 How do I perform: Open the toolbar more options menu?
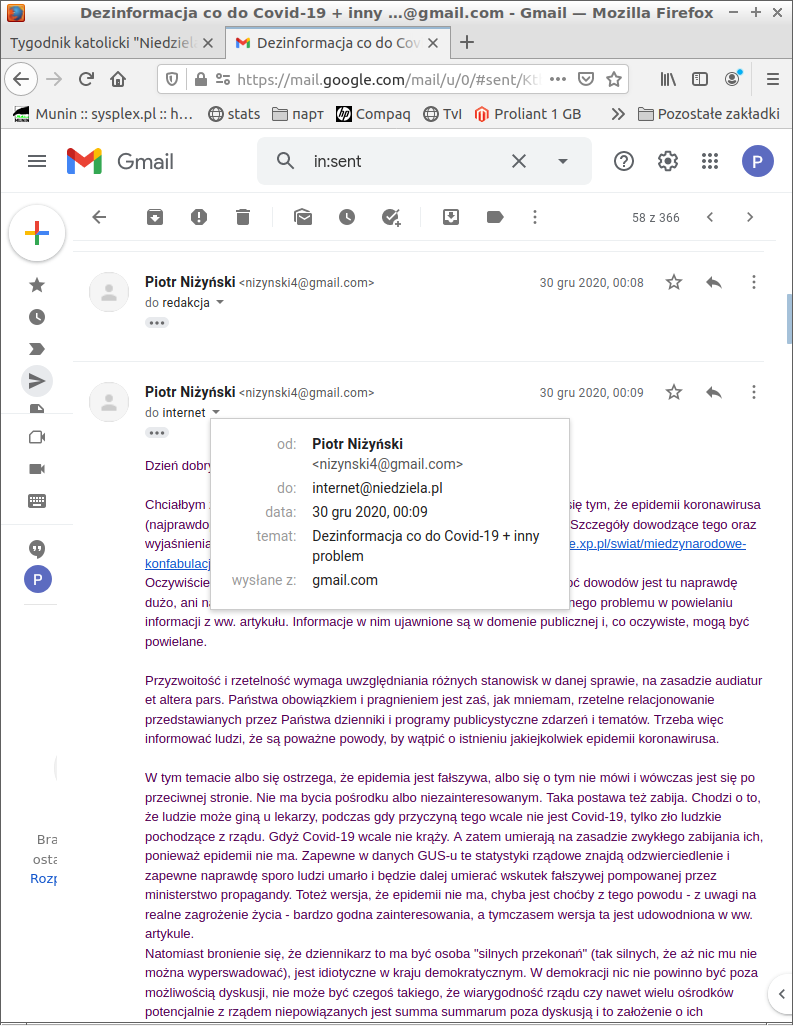tap(535, 217)
